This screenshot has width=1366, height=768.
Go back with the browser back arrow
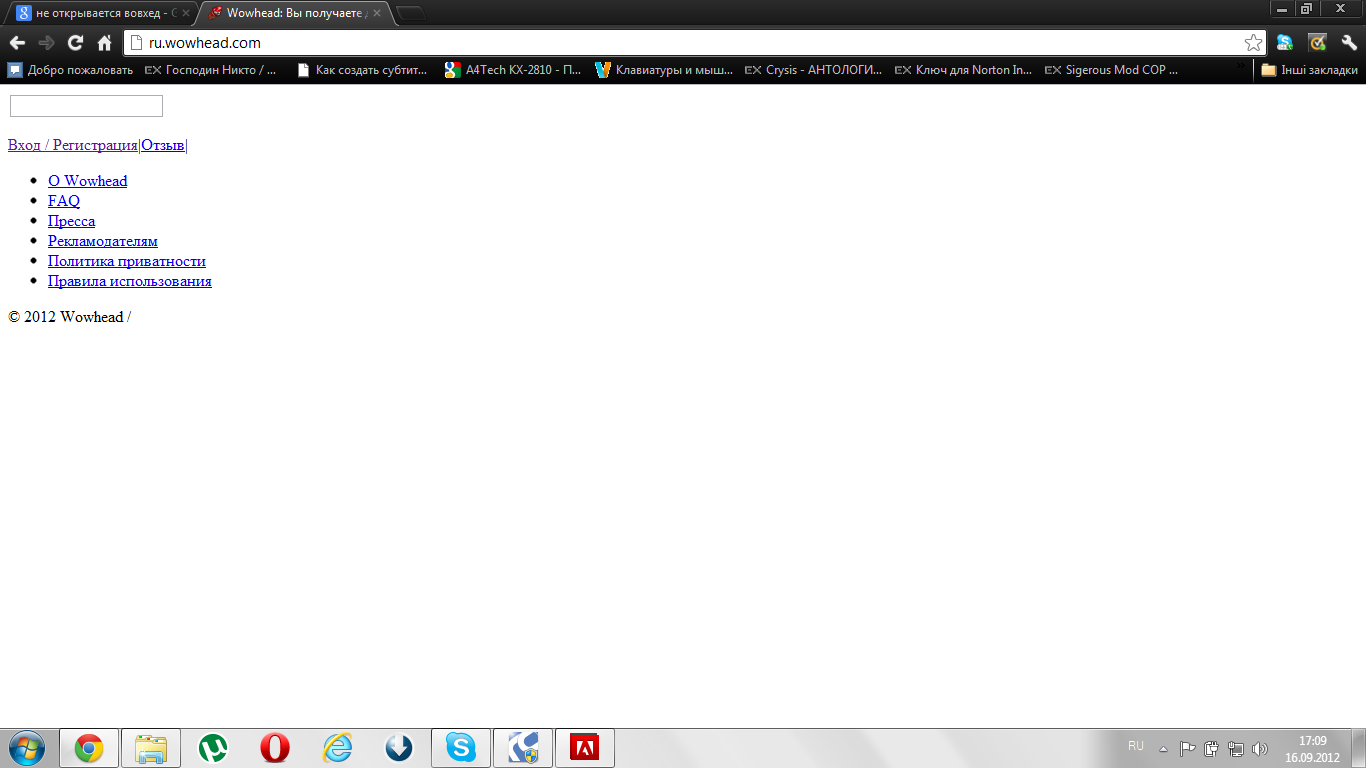[17, 42]
